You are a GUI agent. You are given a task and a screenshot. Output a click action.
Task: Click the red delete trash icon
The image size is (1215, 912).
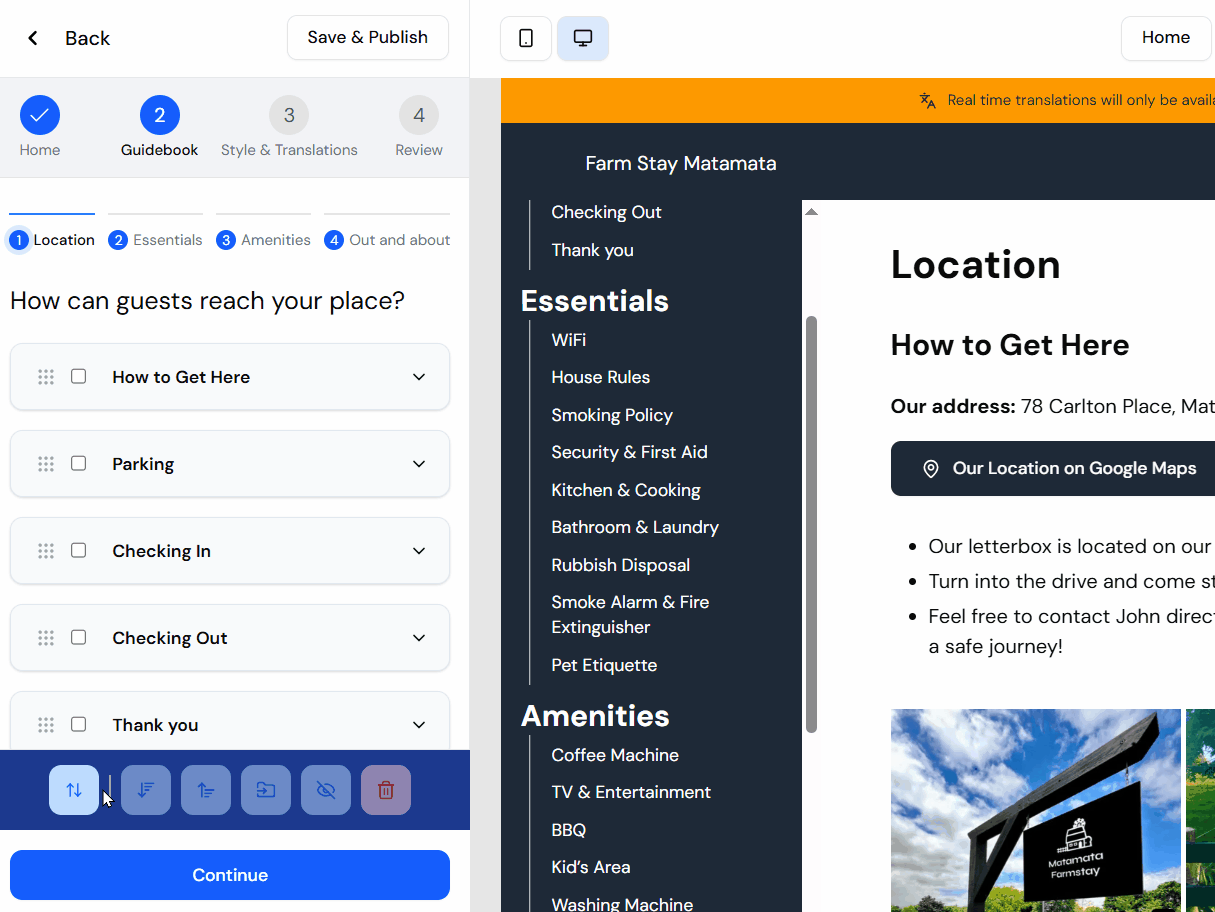(x=386, y=789)
